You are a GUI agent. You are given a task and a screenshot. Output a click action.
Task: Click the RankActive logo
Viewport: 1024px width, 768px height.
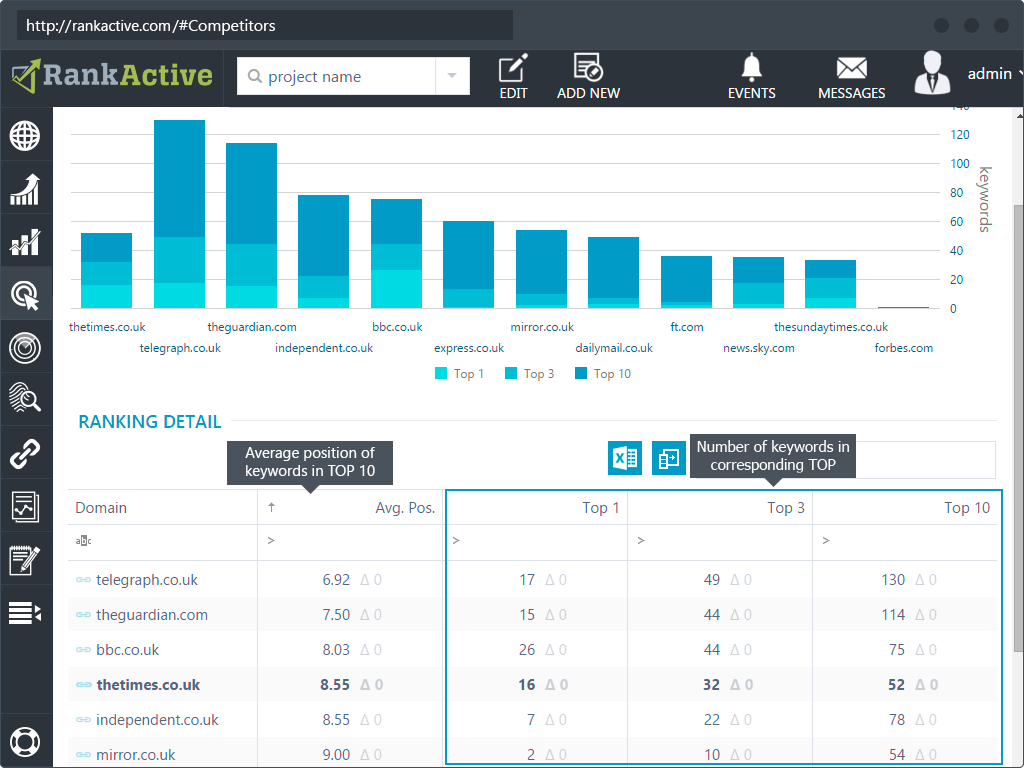click(x=112, y=76)
